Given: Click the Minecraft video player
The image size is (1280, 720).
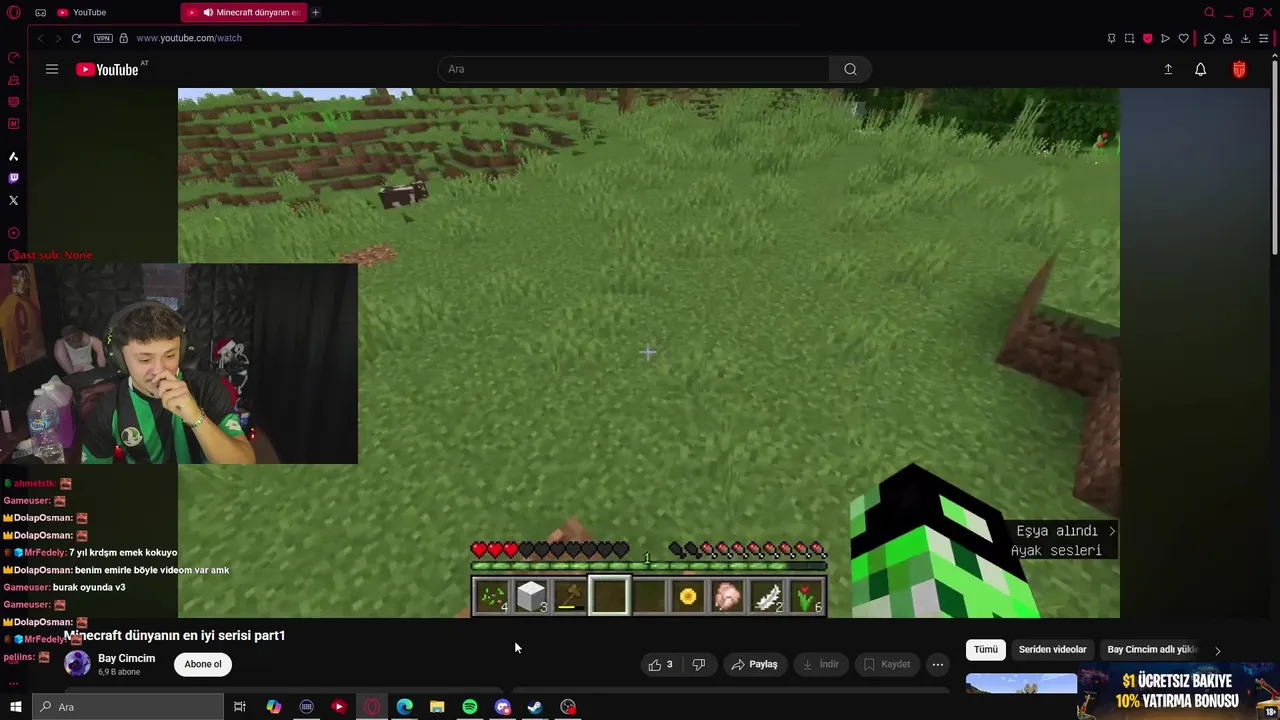Looking at the screenshot, I should click(x=648, y=352).
